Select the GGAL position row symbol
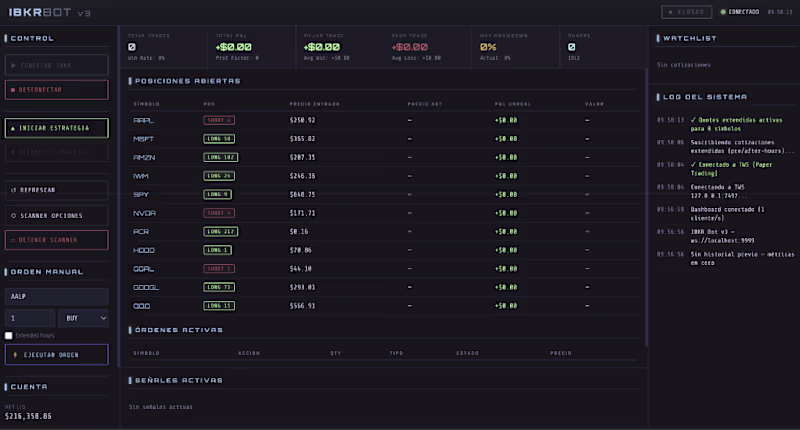The height and width of the screenshot is (430, 800). pyautogui.click(x=143, y=269)
